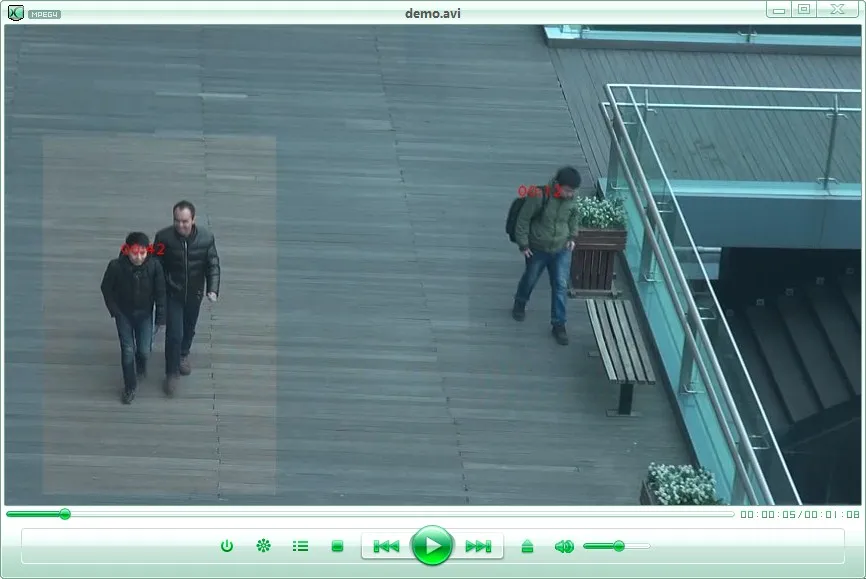The height and width of the screenshot is (579, 866).
Task: Click the red tracking label on the left pedestrian
Action: point(142,250)
